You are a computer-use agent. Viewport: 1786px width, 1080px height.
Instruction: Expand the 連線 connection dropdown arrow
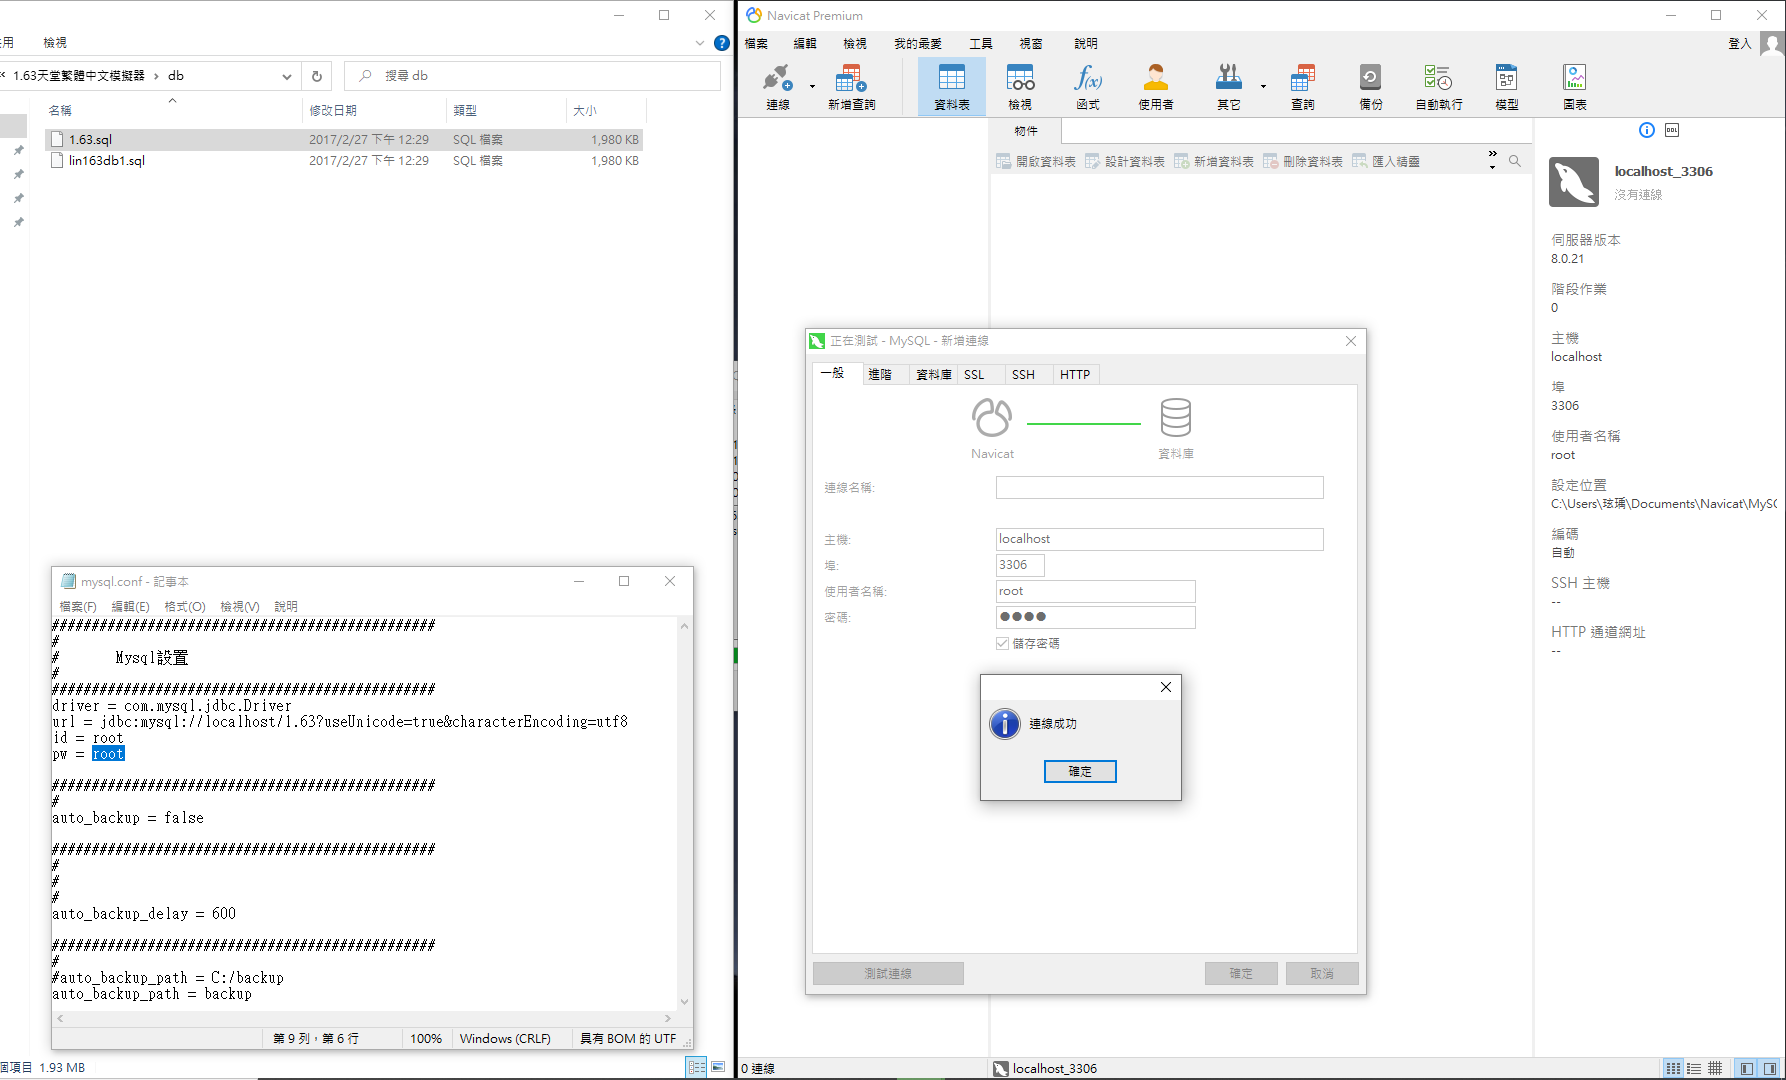(x=812, y=87)
